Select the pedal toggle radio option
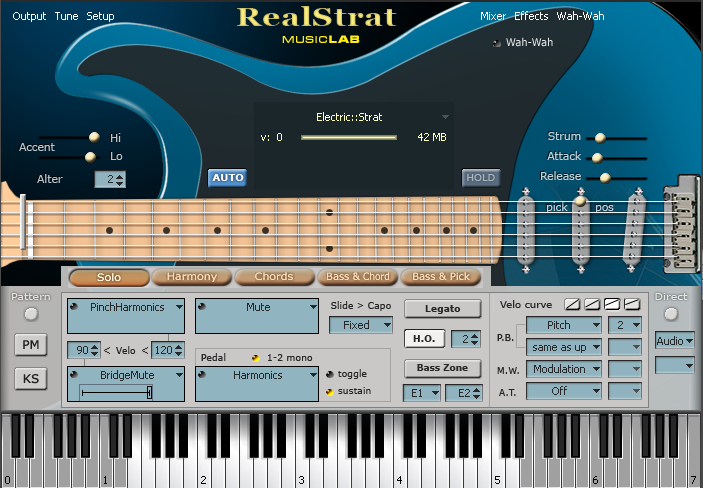Viewport: 703px width, 488px height. click(330, 374)
